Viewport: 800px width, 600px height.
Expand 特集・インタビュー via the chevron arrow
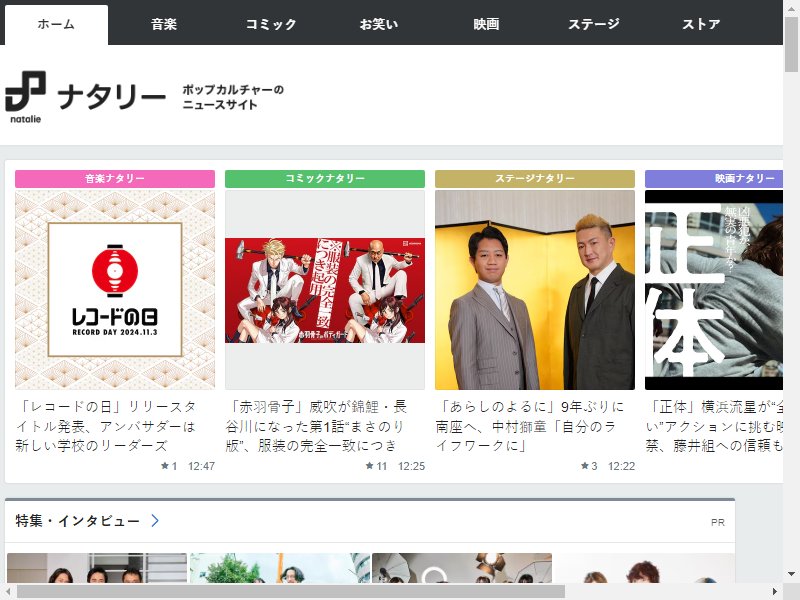click(x=155, y=521)
